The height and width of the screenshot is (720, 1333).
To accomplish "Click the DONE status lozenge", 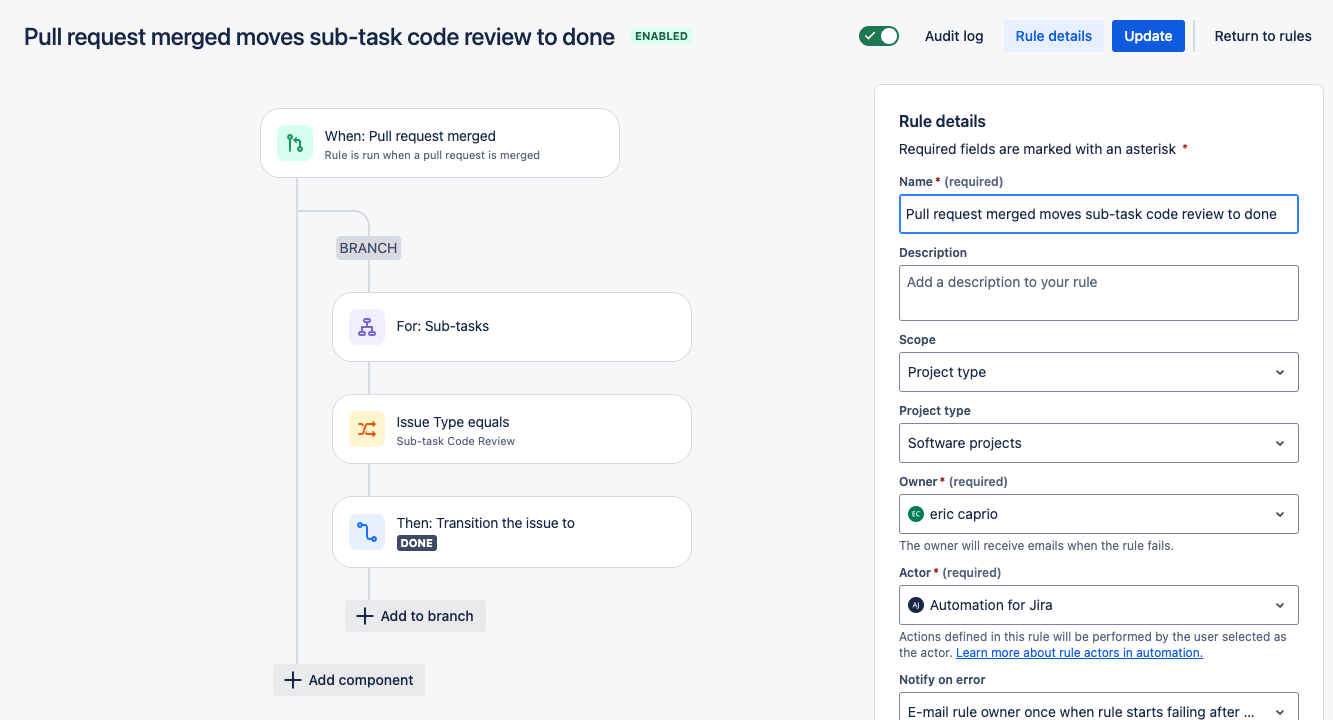I will click(x=417, y=543).
